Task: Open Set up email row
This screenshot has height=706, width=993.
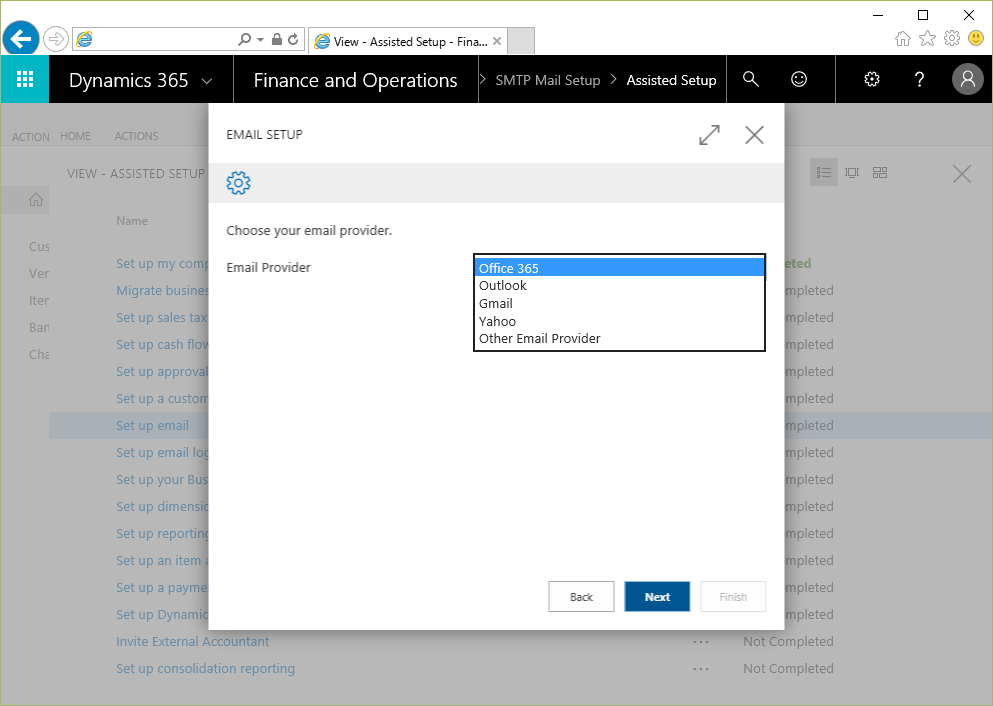Action: 152,425
